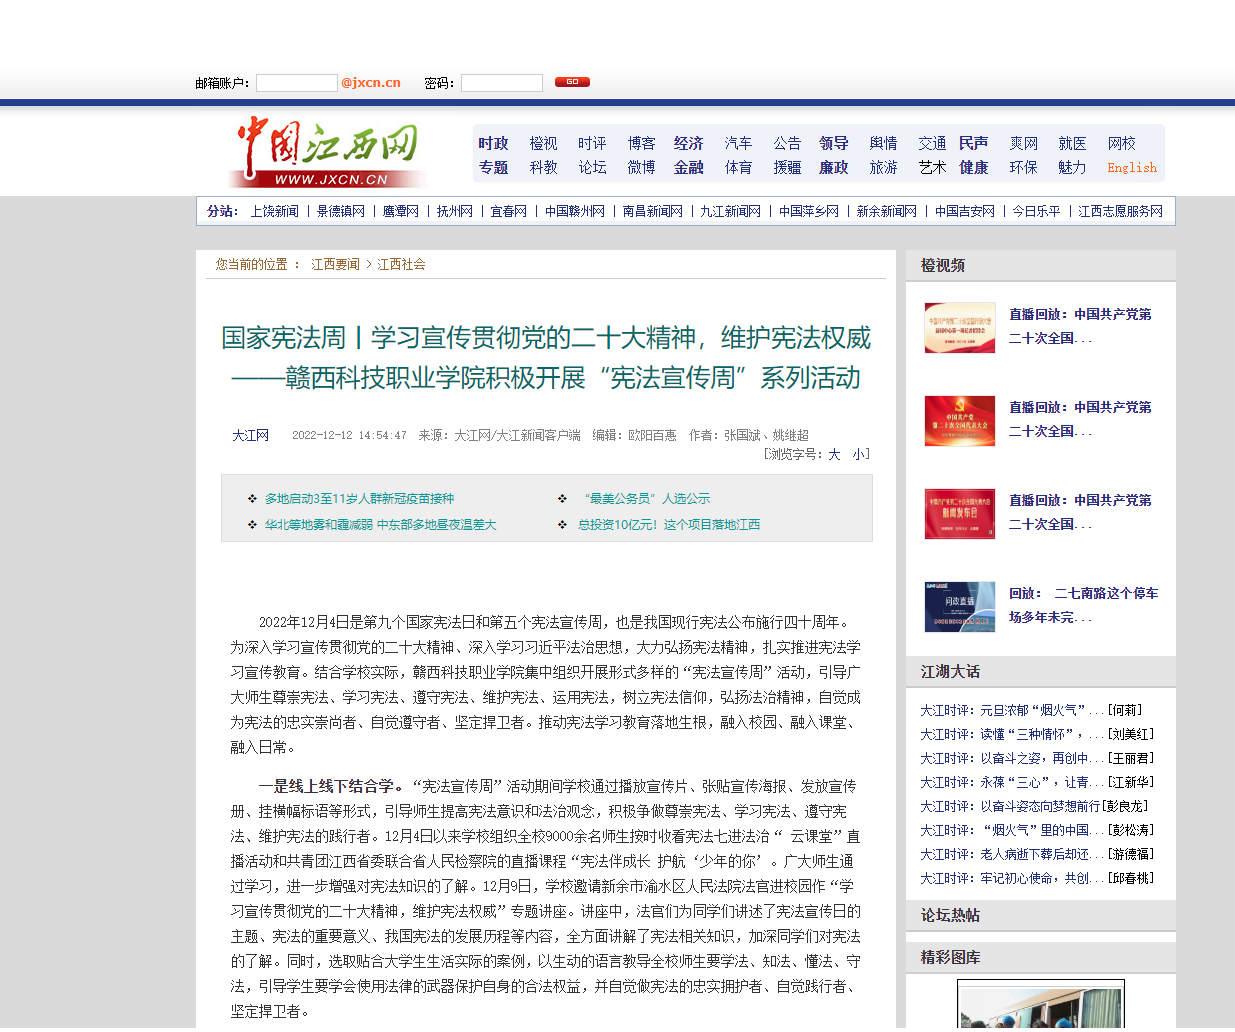Open the 江西志愿服务网 sub-site link
This screenshot has width=1235, height=1032.
click(1120, 212)
